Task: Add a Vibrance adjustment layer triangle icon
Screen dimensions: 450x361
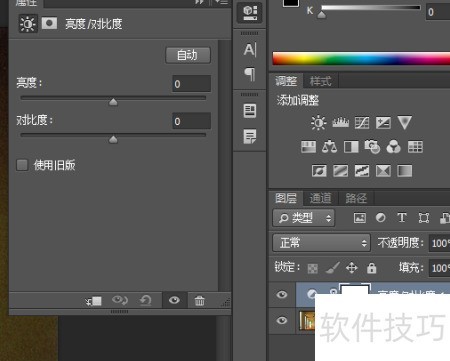Action: click(x=405, y=123)
